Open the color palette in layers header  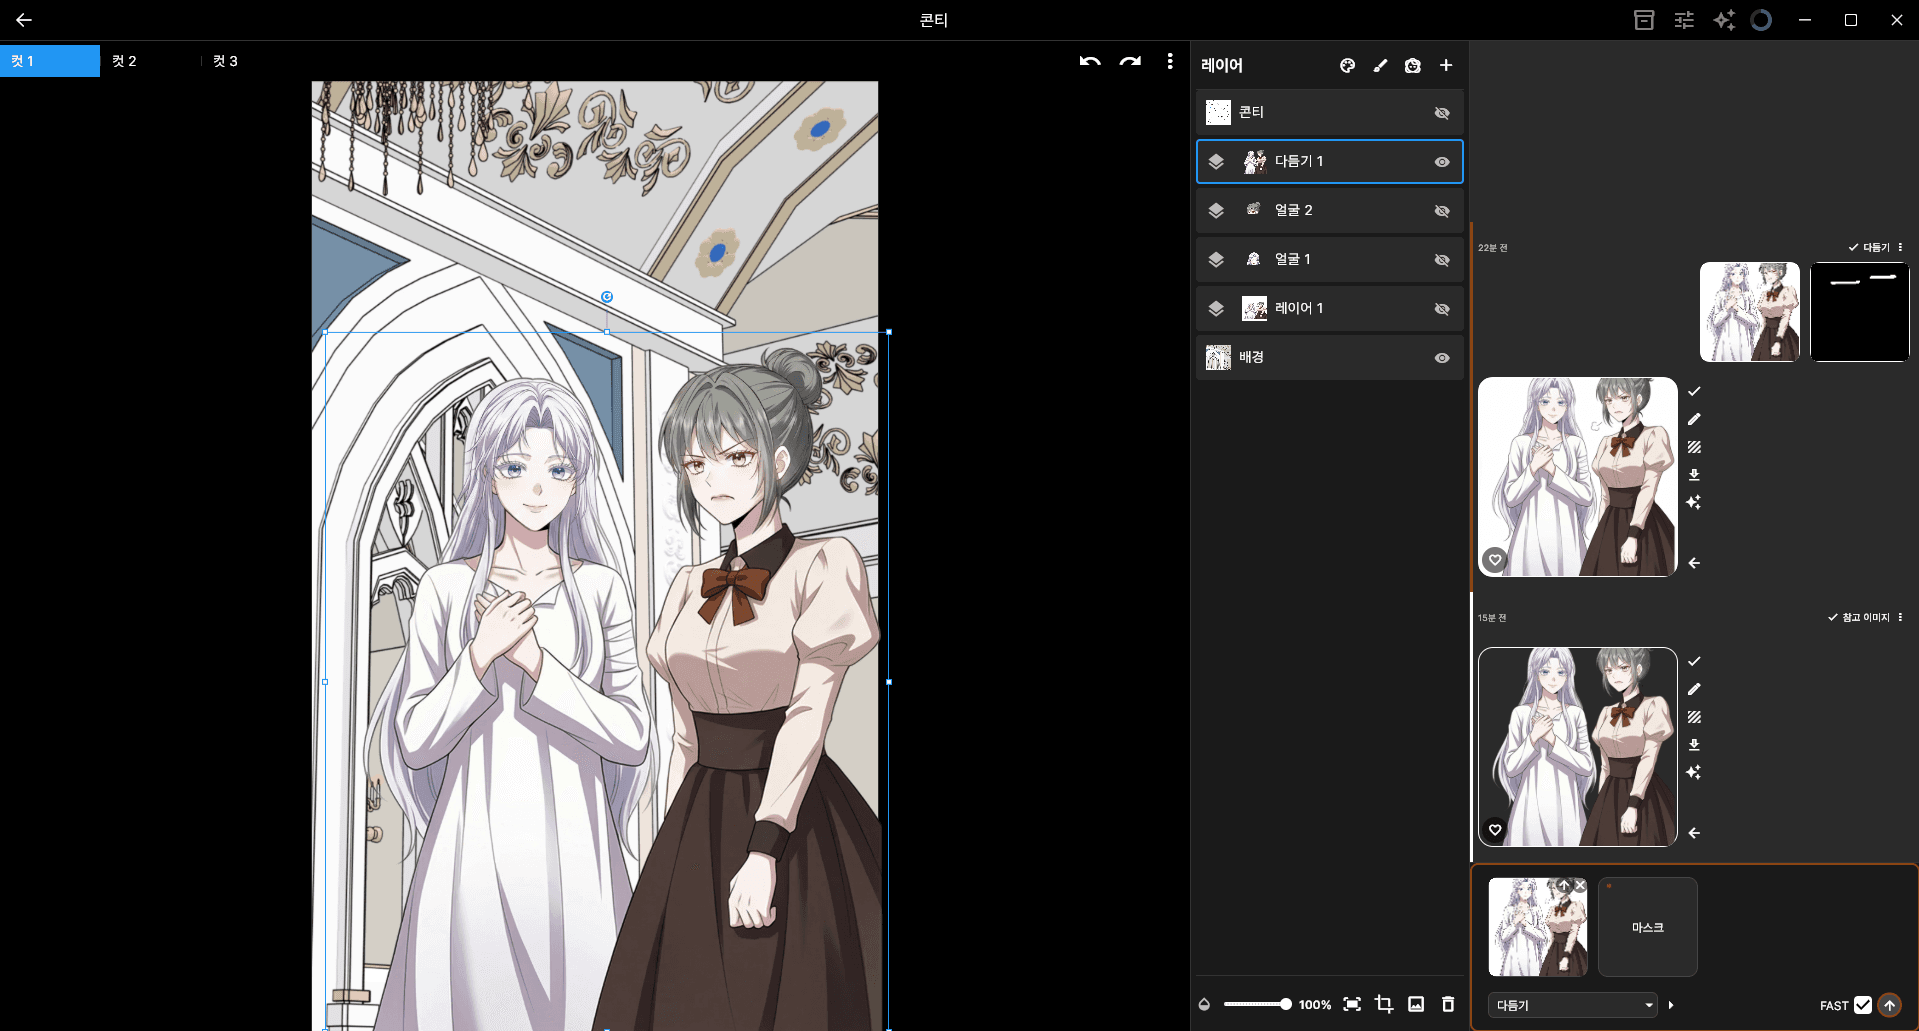1347,66
